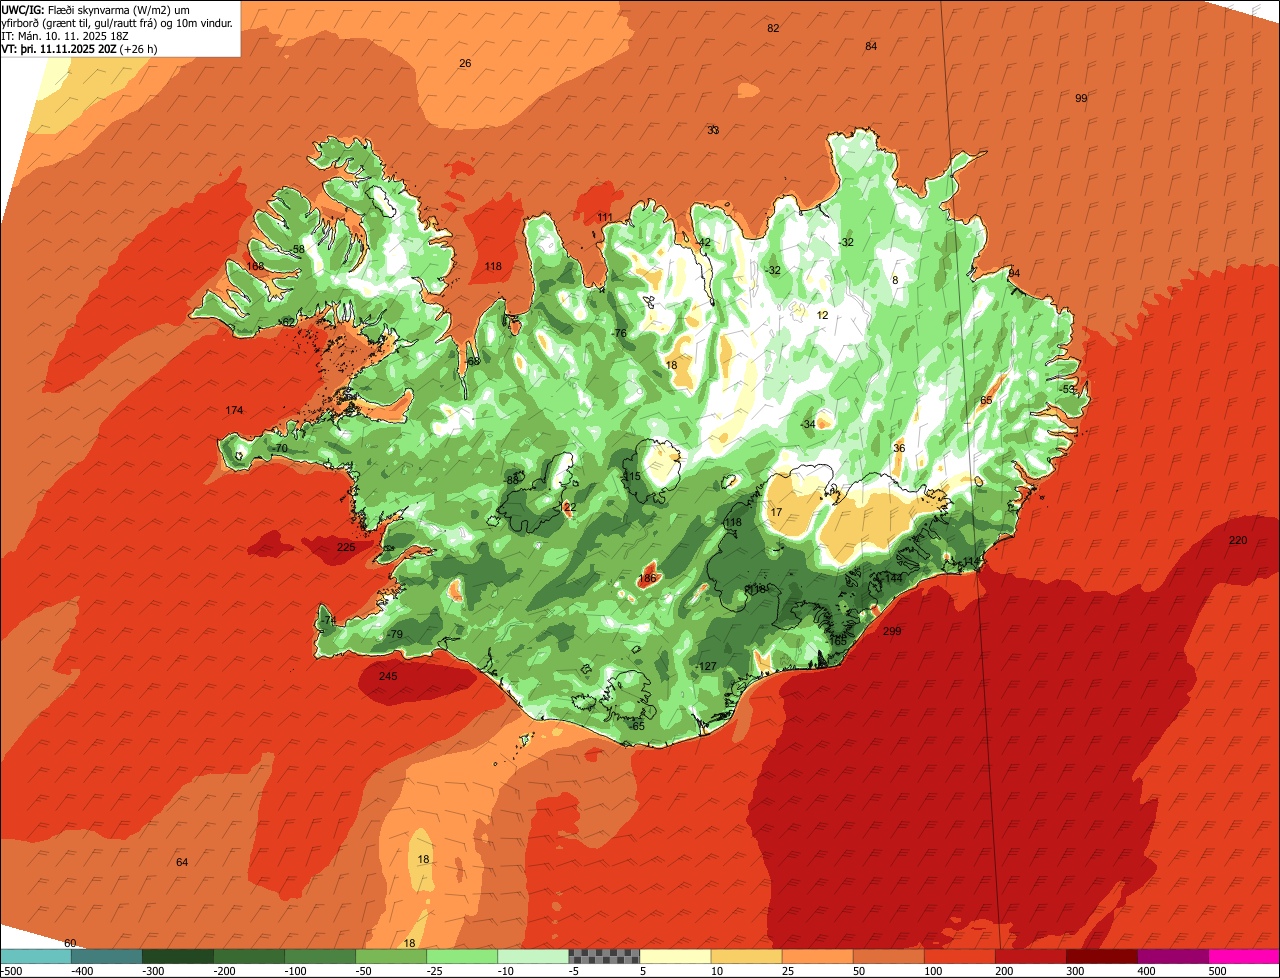Screen dimensions: 1280x978
Task: Click the '65' value near the east coast
Action: click(x=986, y=400)
